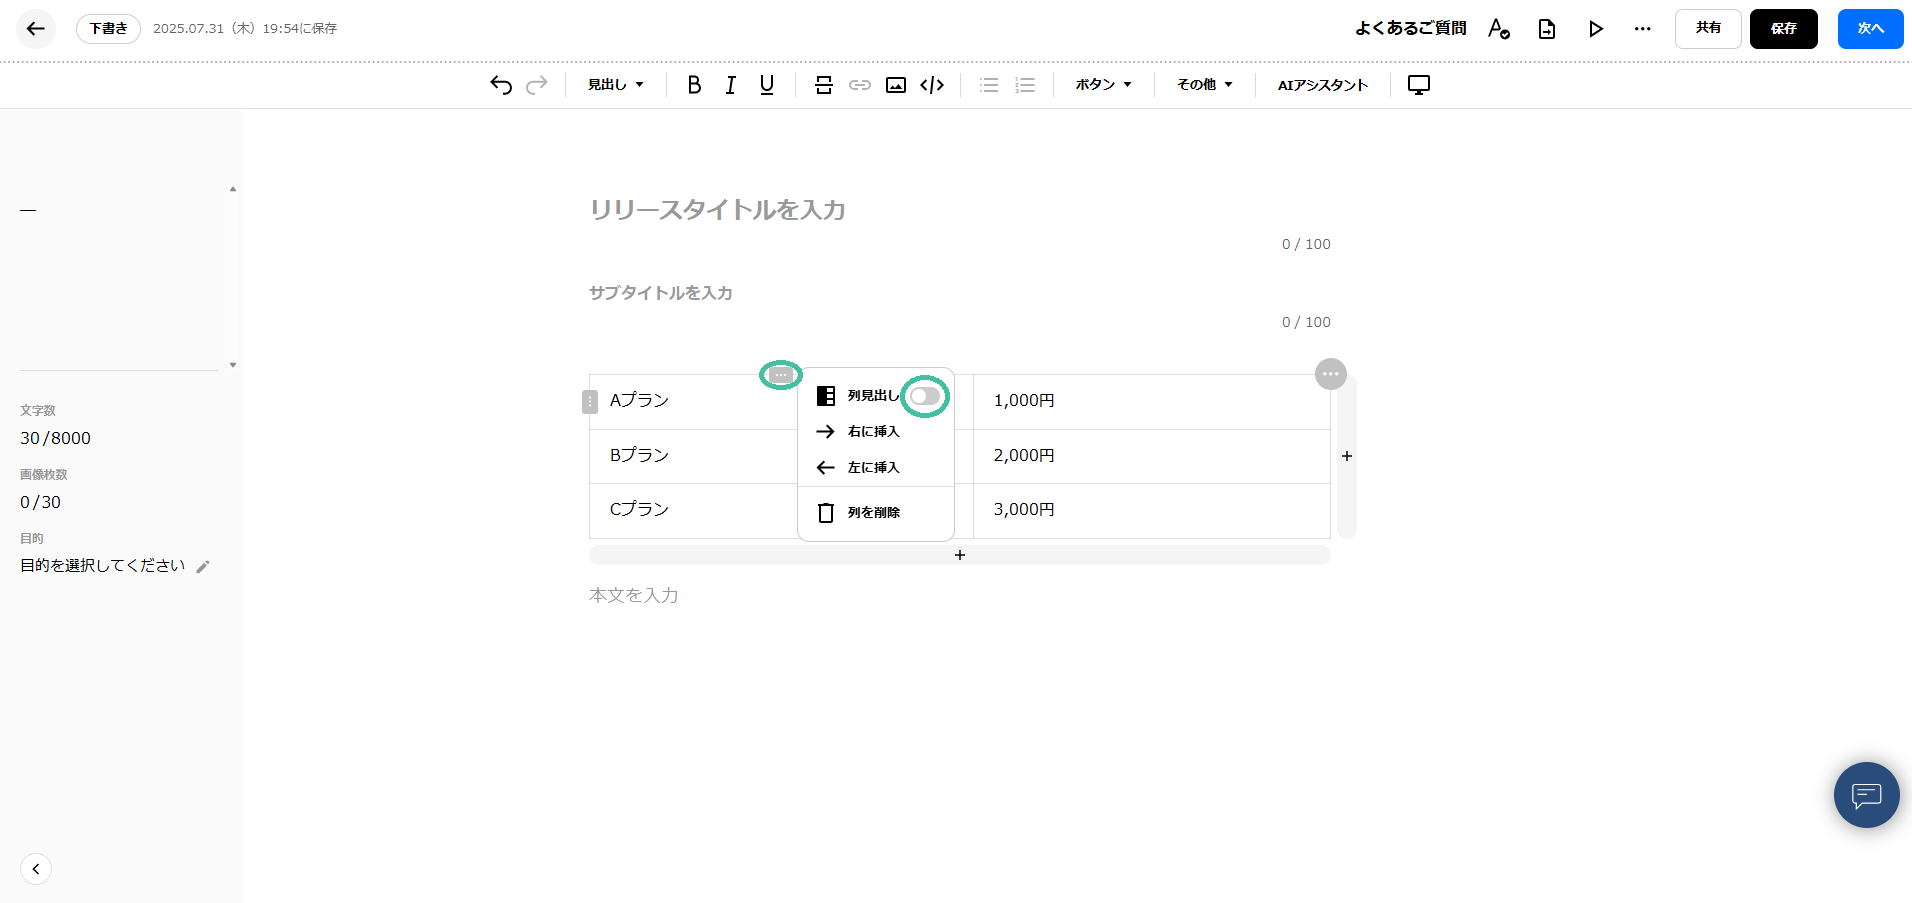Image resolution: width=1912 pixels, height=903 pixels.
Task: Apply a bulleted list
Action: [x=988, y=85]
